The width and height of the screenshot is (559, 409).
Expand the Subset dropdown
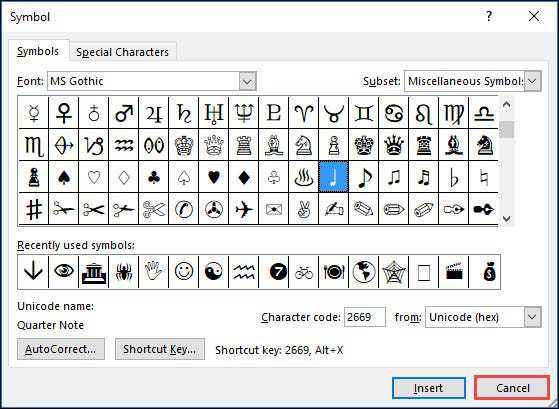[533, 81]
